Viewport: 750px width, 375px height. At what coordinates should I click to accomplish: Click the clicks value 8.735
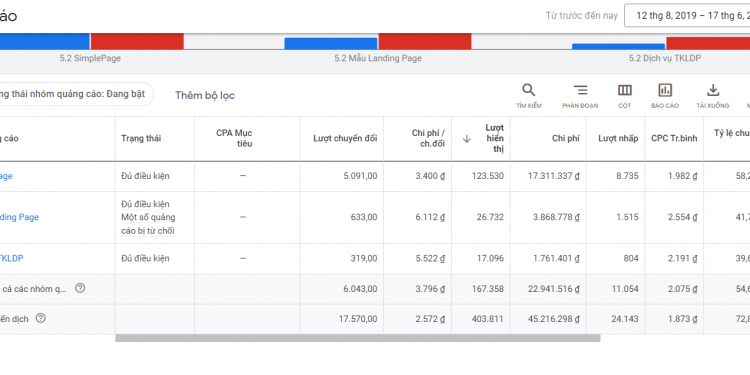[x=628, y=176]
